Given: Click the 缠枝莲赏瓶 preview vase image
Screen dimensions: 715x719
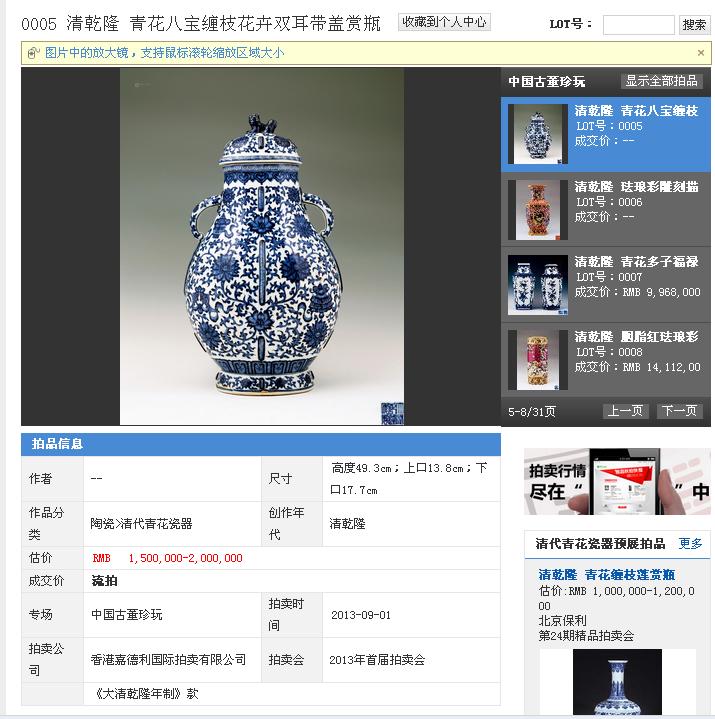Looking at the screenshot, I should tap(617, 682).
